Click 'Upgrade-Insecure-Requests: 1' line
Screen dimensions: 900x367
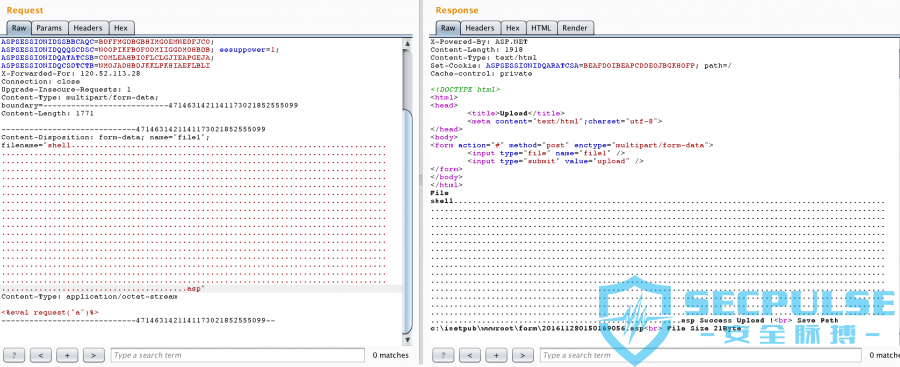(x=66, y=90)
